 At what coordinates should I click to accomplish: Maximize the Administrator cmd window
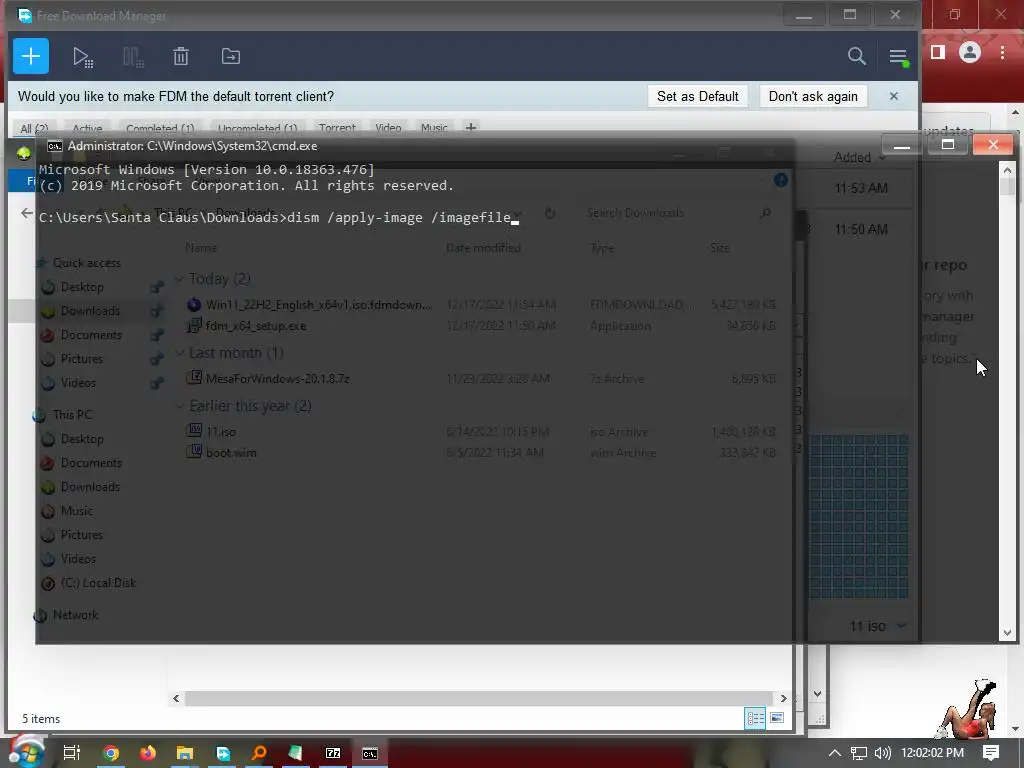click(948, 145)
